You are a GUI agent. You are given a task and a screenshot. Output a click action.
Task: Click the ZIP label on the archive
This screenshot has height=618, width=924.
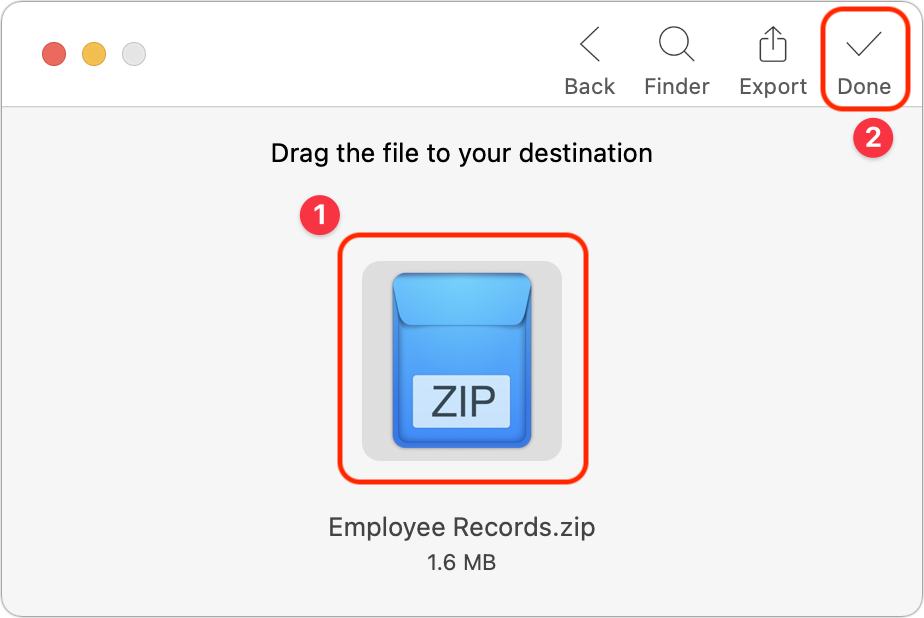(x=461, y=401)
